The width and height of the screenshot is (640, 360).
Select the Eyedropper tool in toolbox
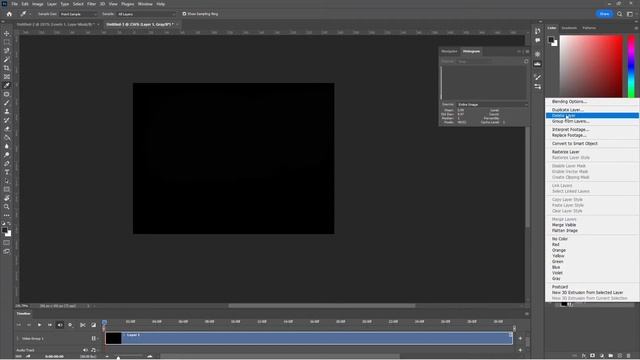pos(7,85)
